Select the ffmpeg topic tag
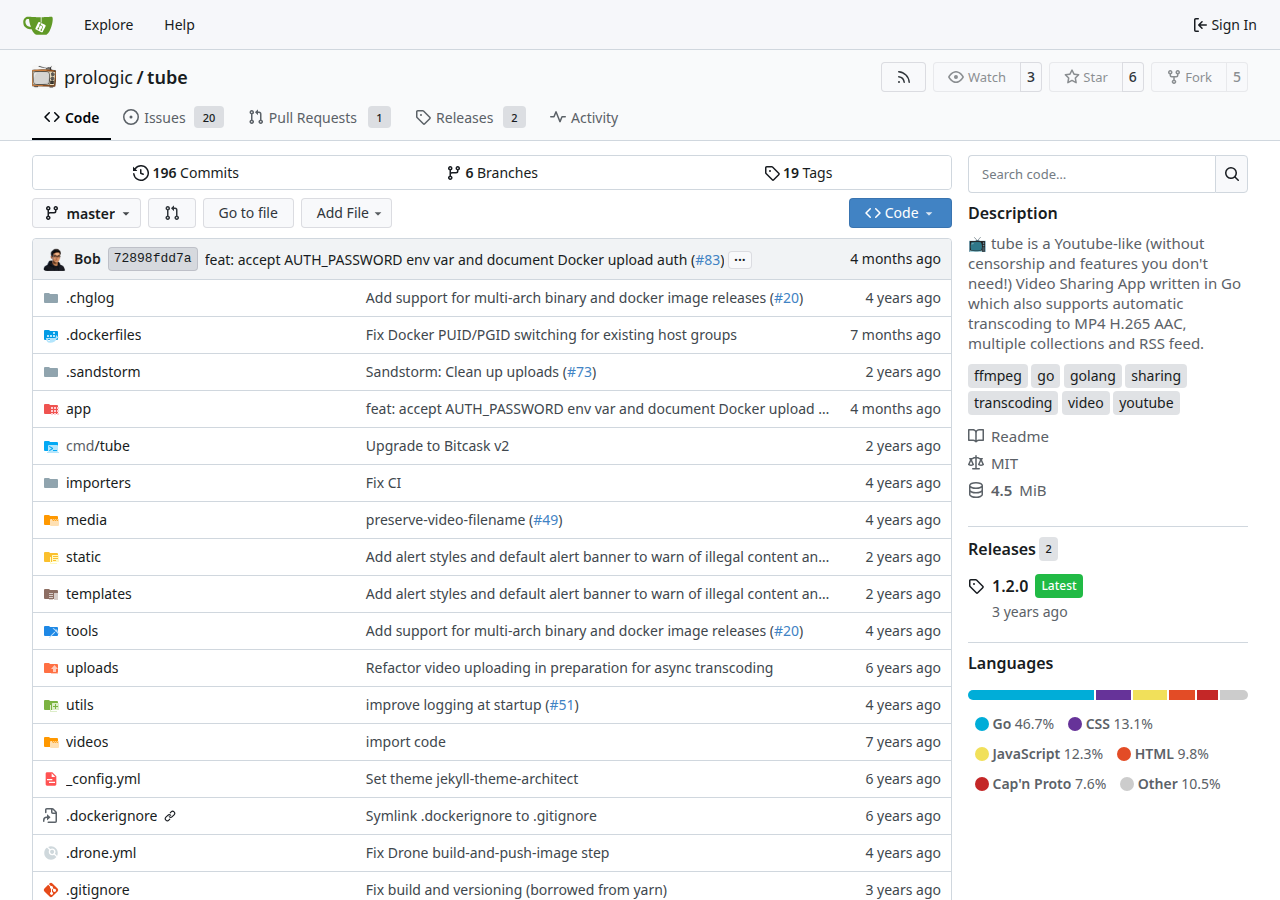This screenshot has width=1280, height=900. click(997, 376)
